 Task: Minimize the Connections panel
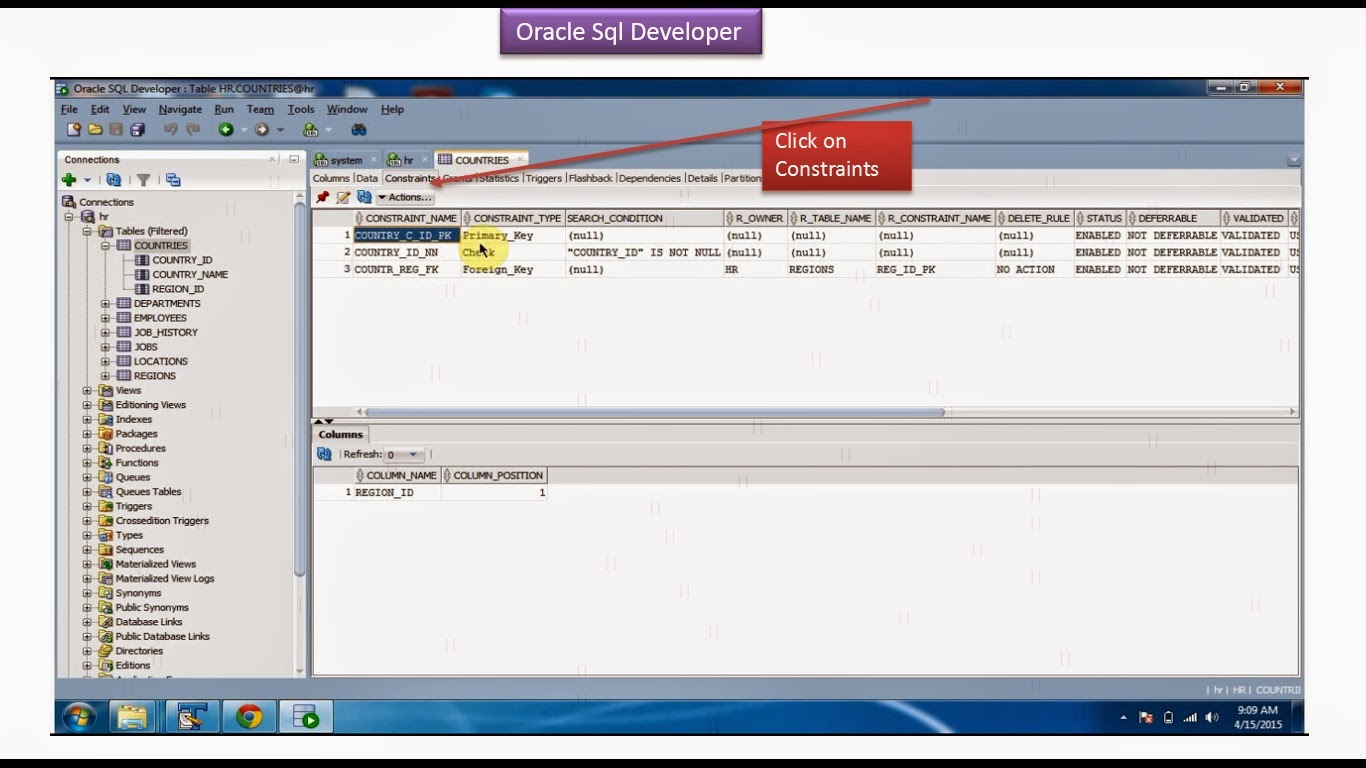point(293,160)
